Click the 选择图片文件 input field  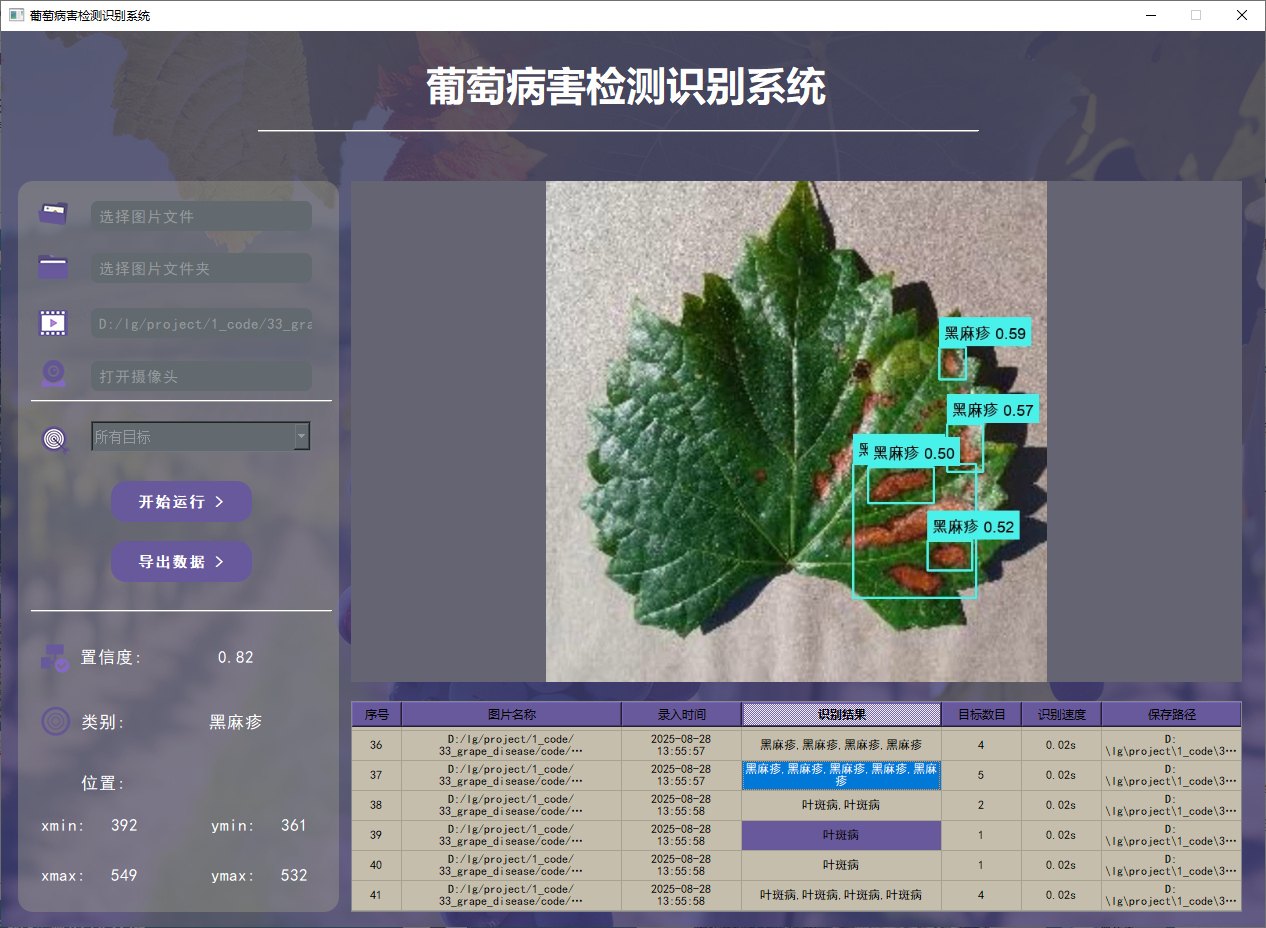click(201, 216)
